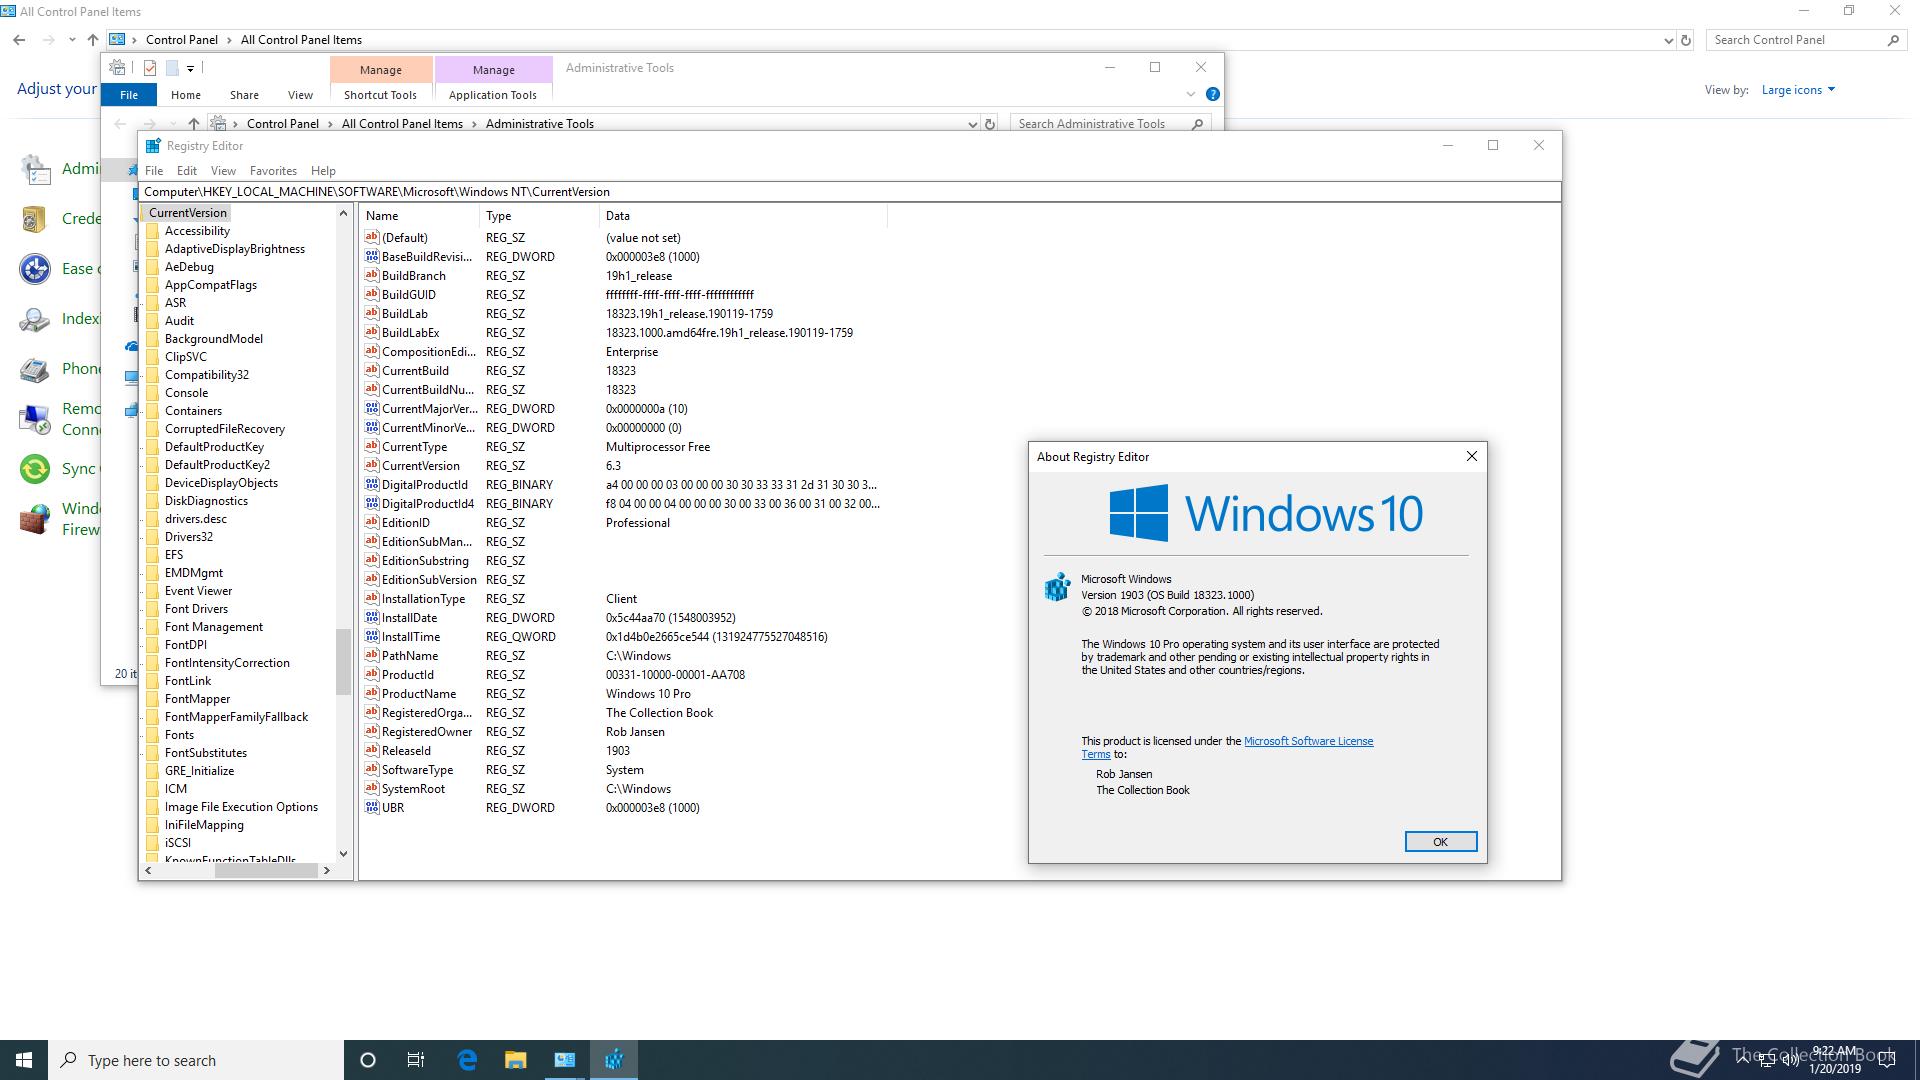Open the Favorites menu
Screen dimensions: 1920x1080
click(273, 171)
